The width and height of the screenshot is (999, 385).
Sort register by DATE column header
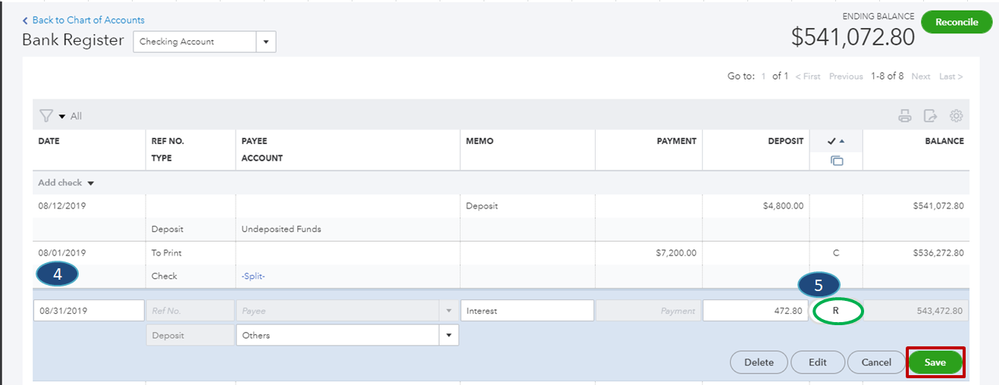(x=49, y=142)
